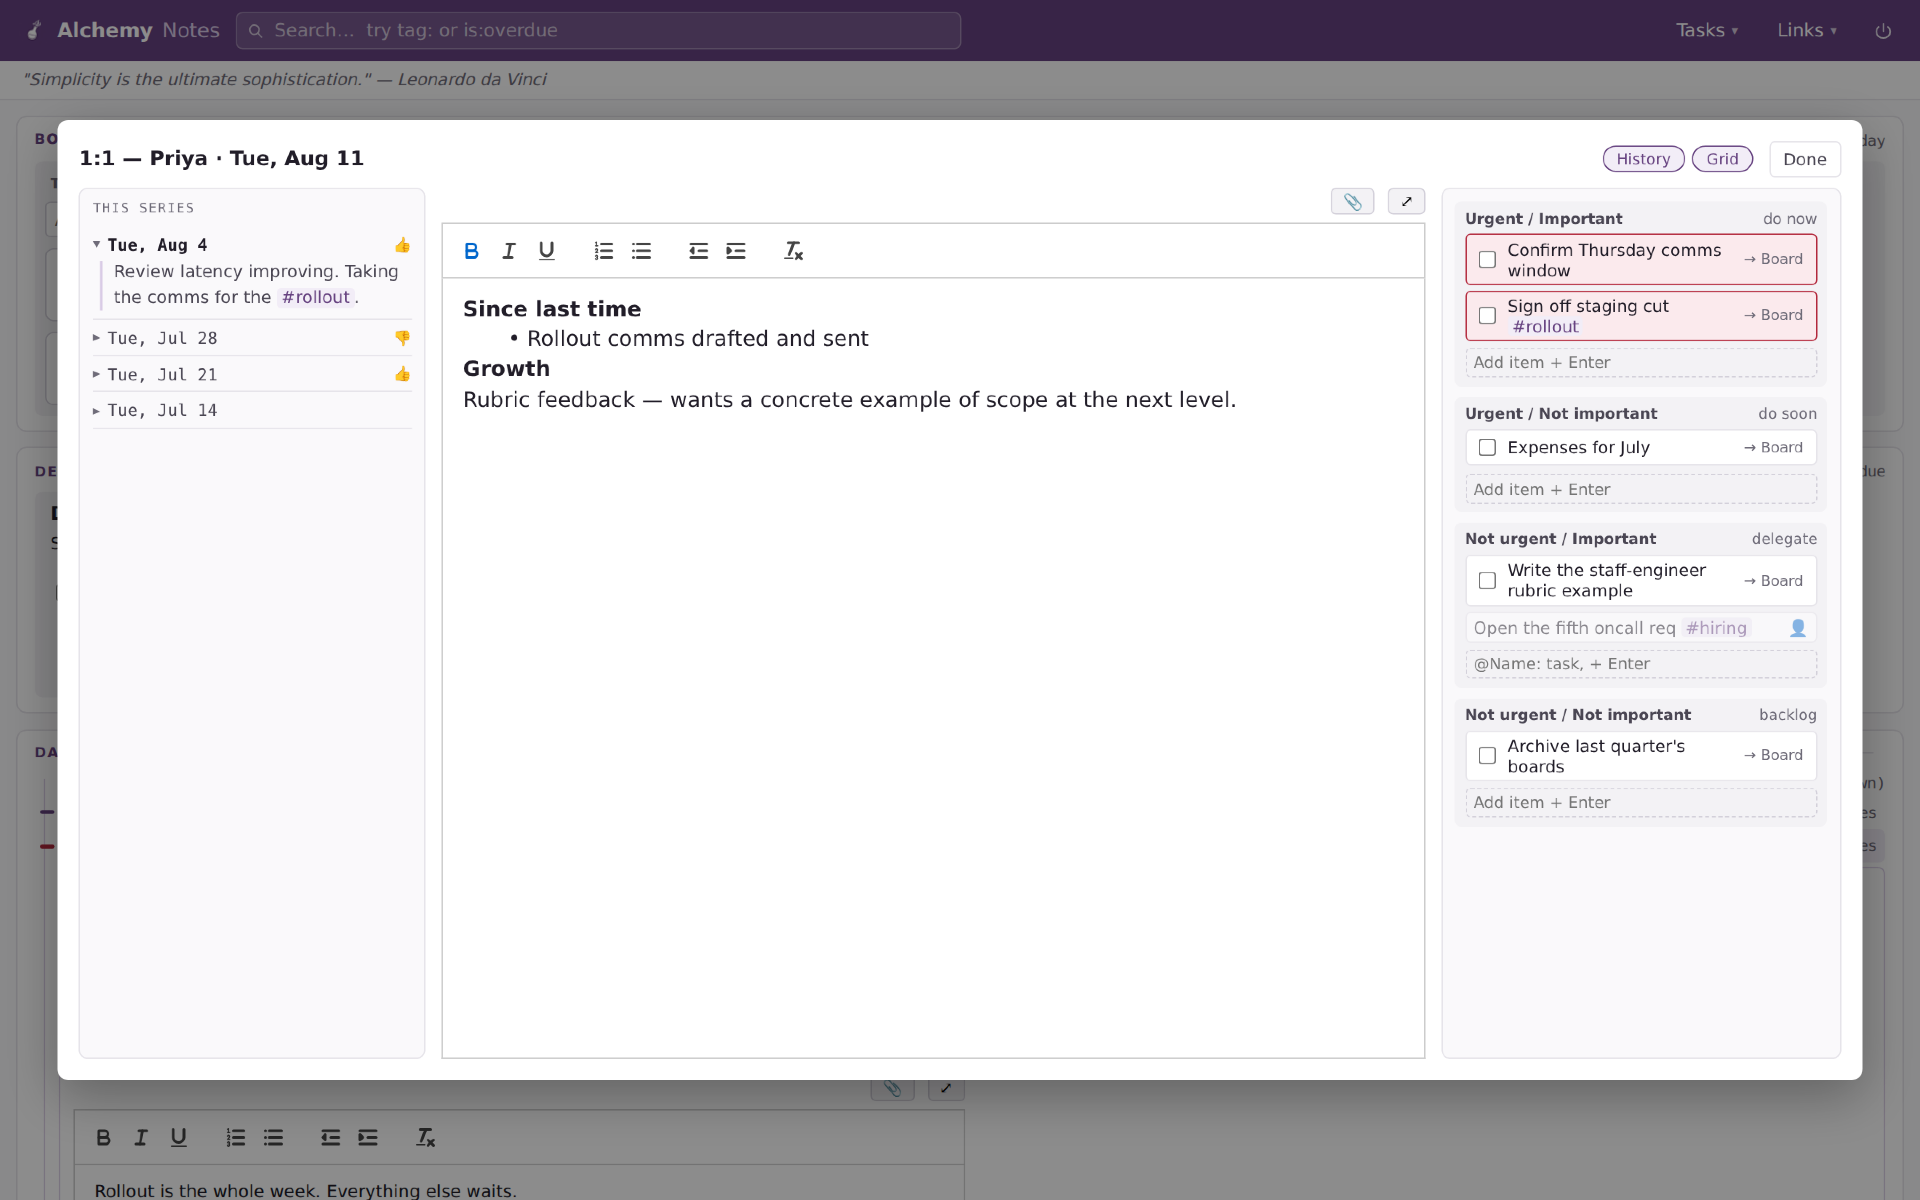Check off Write the staff-engineer rubric example
1920x1200 pixels.
pos(1487,581)
